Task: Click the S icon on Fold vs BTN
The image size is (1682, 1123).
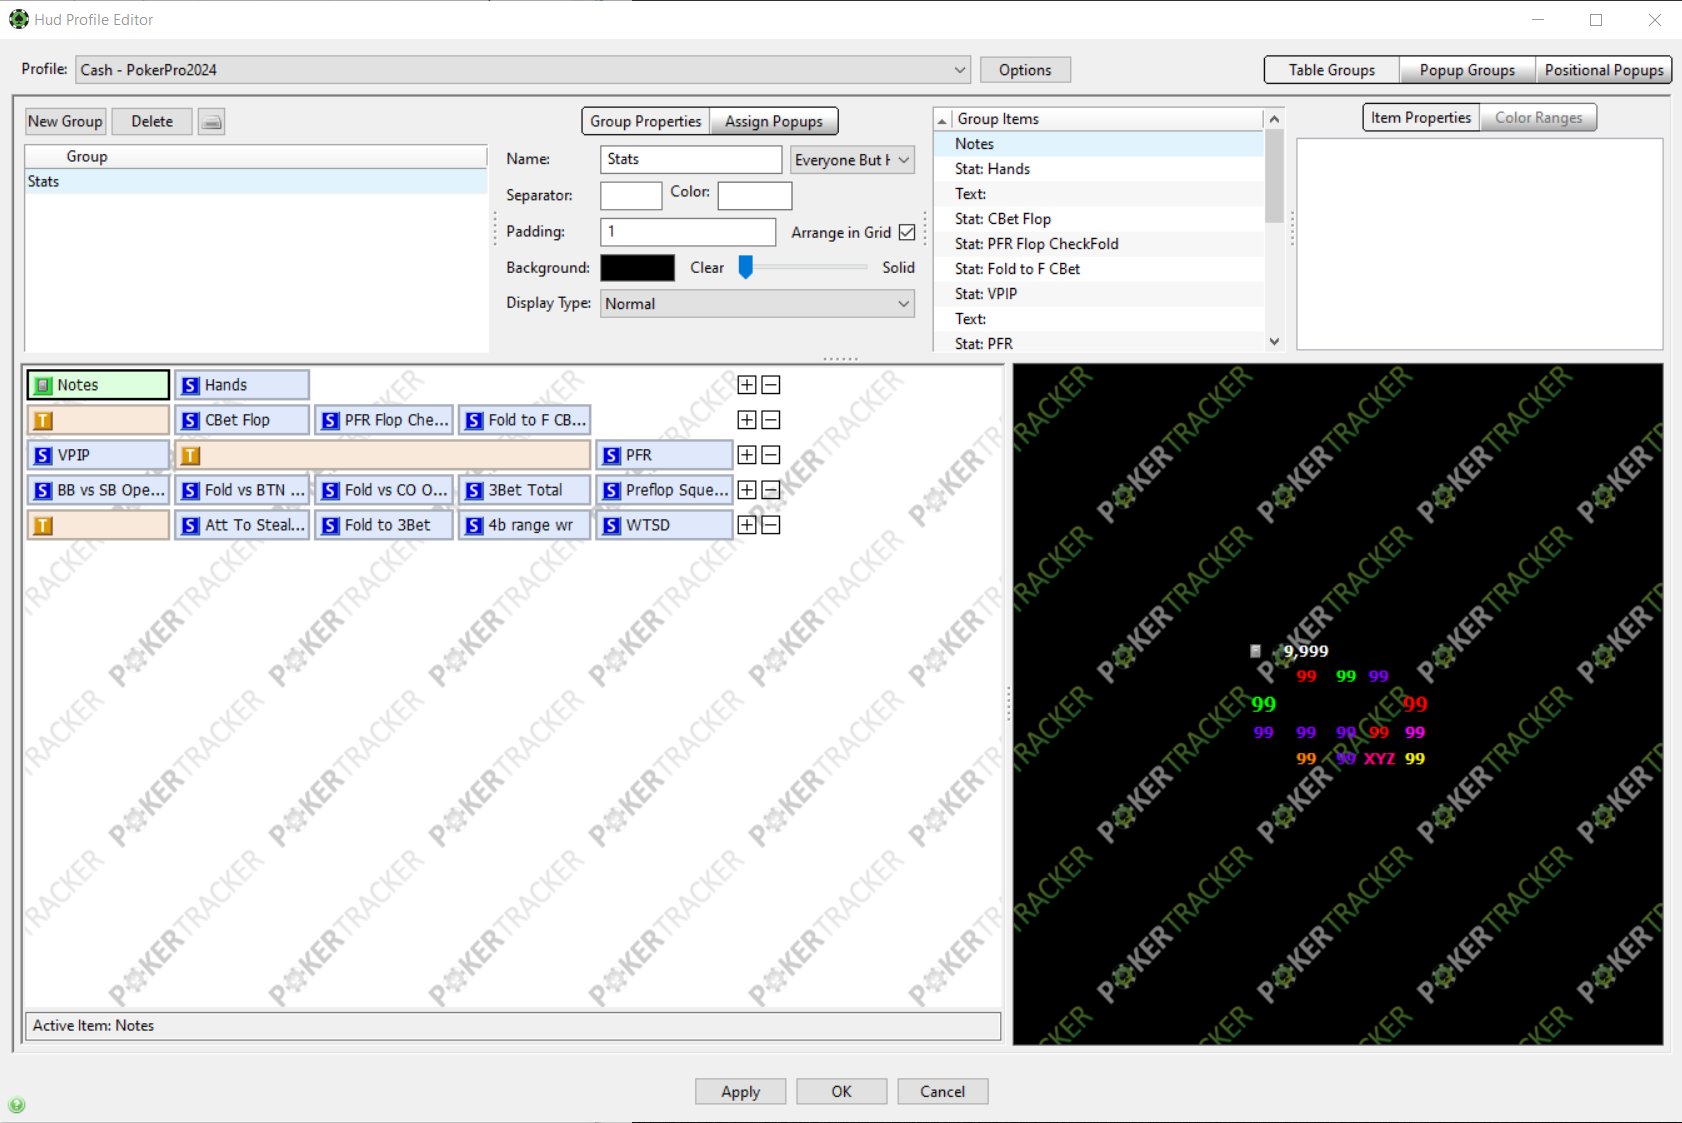Action: pos(190,490)
